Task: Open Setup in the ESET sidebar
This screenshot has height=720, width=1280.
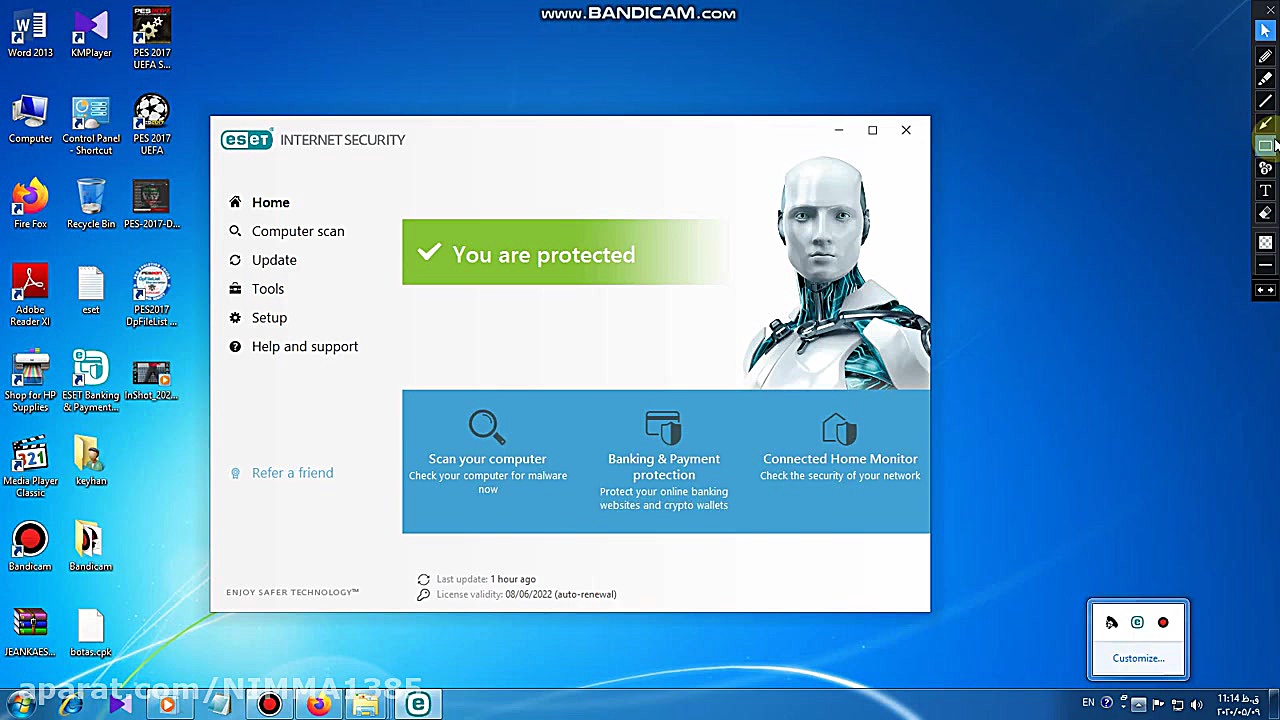Action: (x=258, y=318)
